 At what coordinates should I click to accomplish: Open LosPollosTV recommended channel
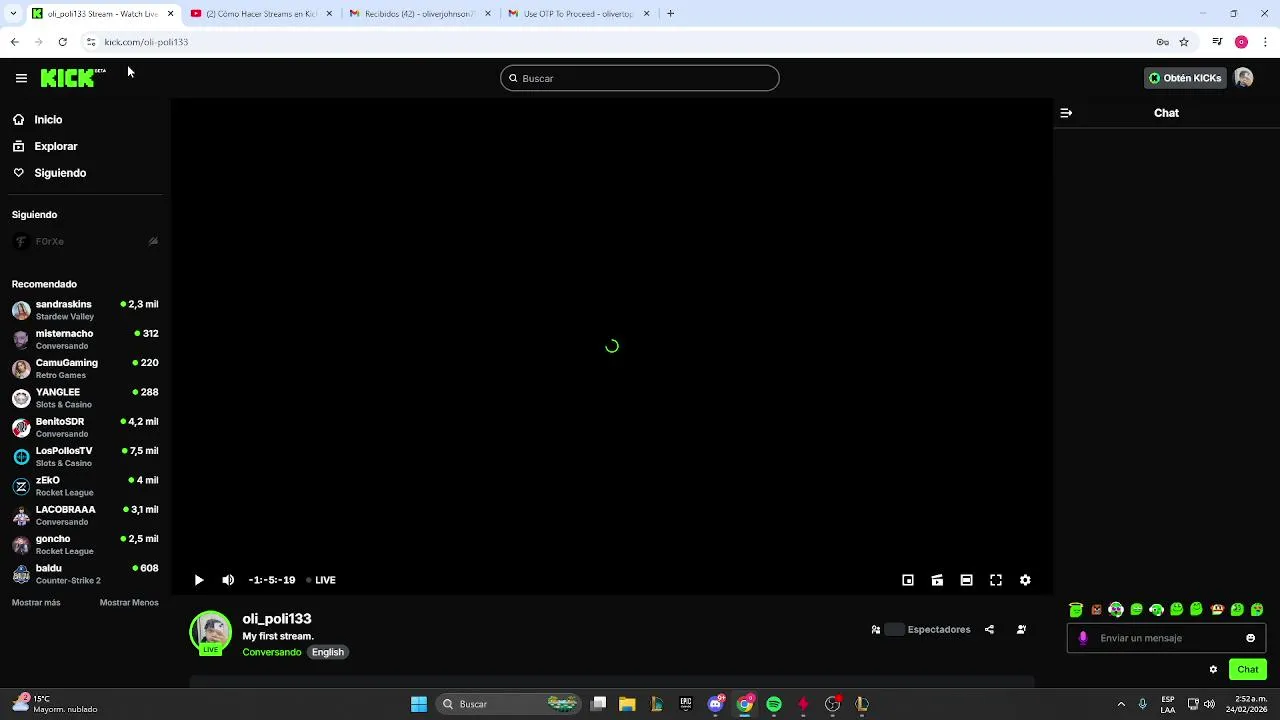(x=85, y=457)
